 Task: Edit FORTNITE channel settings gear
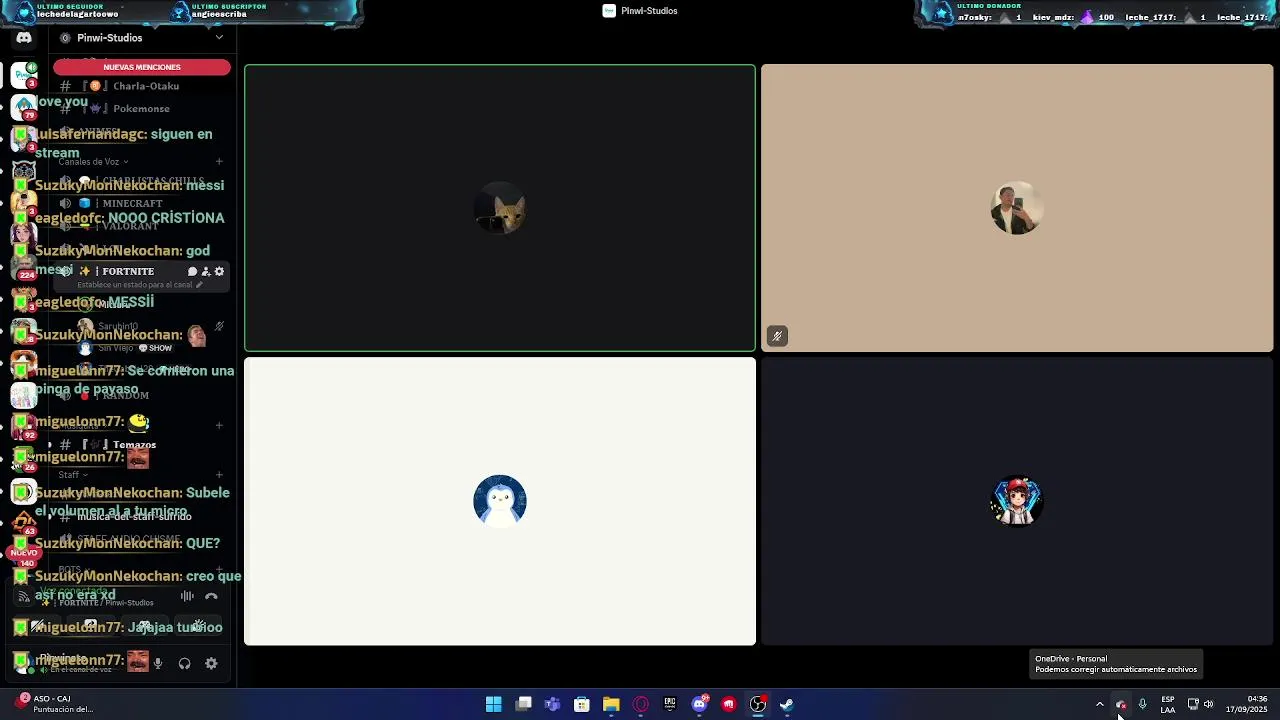(x=219, y=271)
